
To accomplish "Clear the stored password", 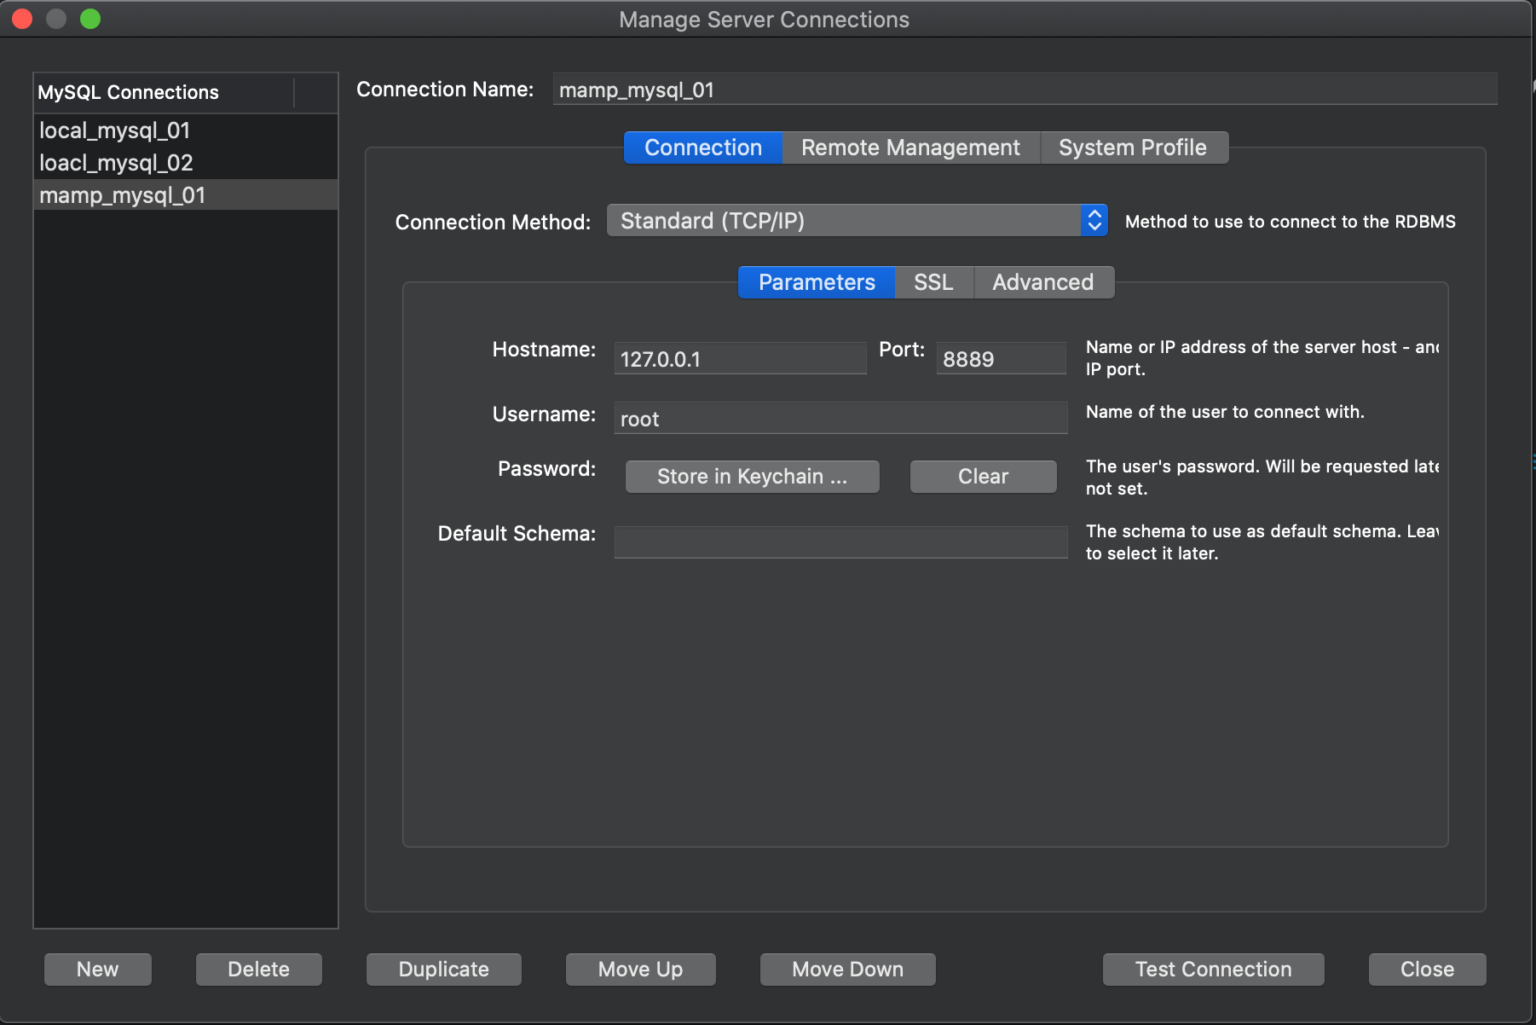I will [x=982, y=477].
